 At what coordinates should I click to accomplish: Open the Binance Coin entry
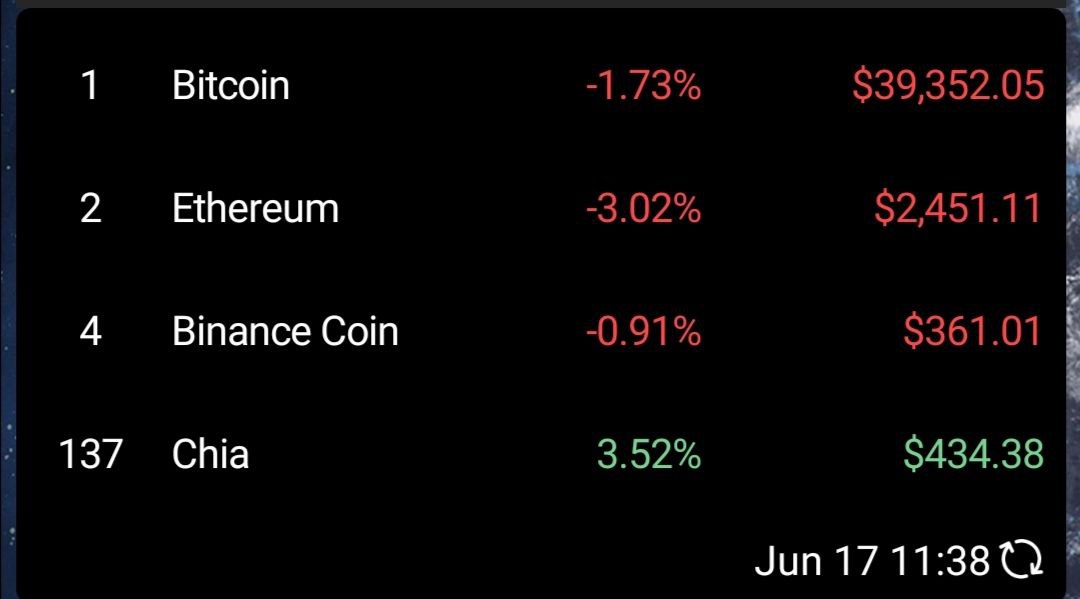(x=285, y=331)
